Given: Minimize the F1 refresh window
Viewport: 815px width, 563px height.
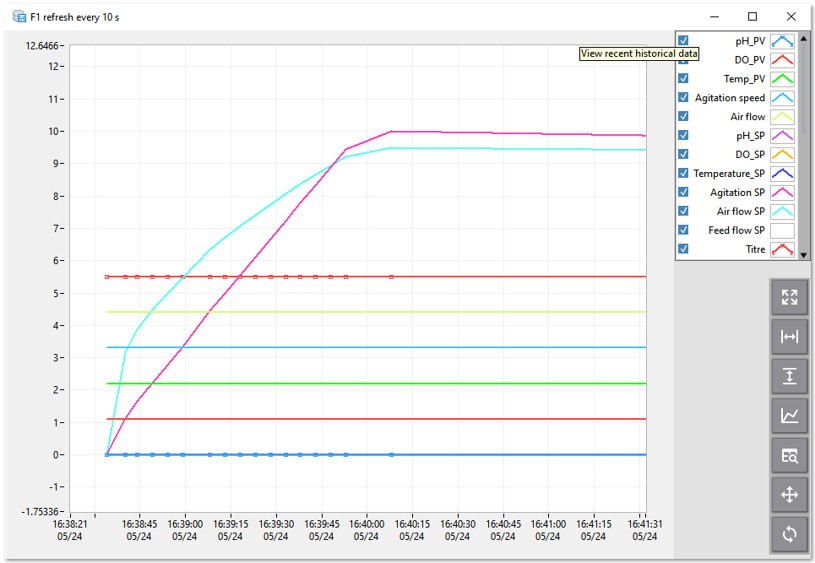Looking at the screenshot, I should coord(715,17).
